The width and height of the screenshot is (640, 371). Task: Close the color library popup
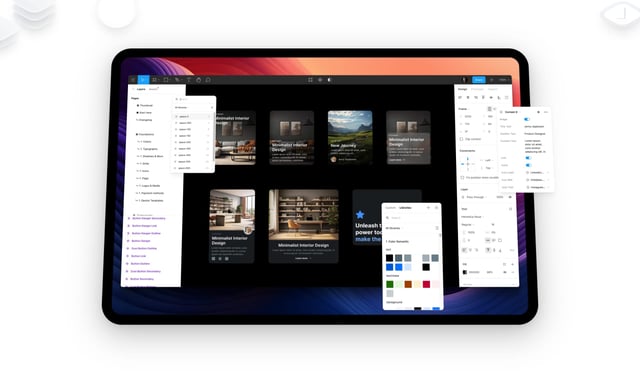tap(436, 208)
